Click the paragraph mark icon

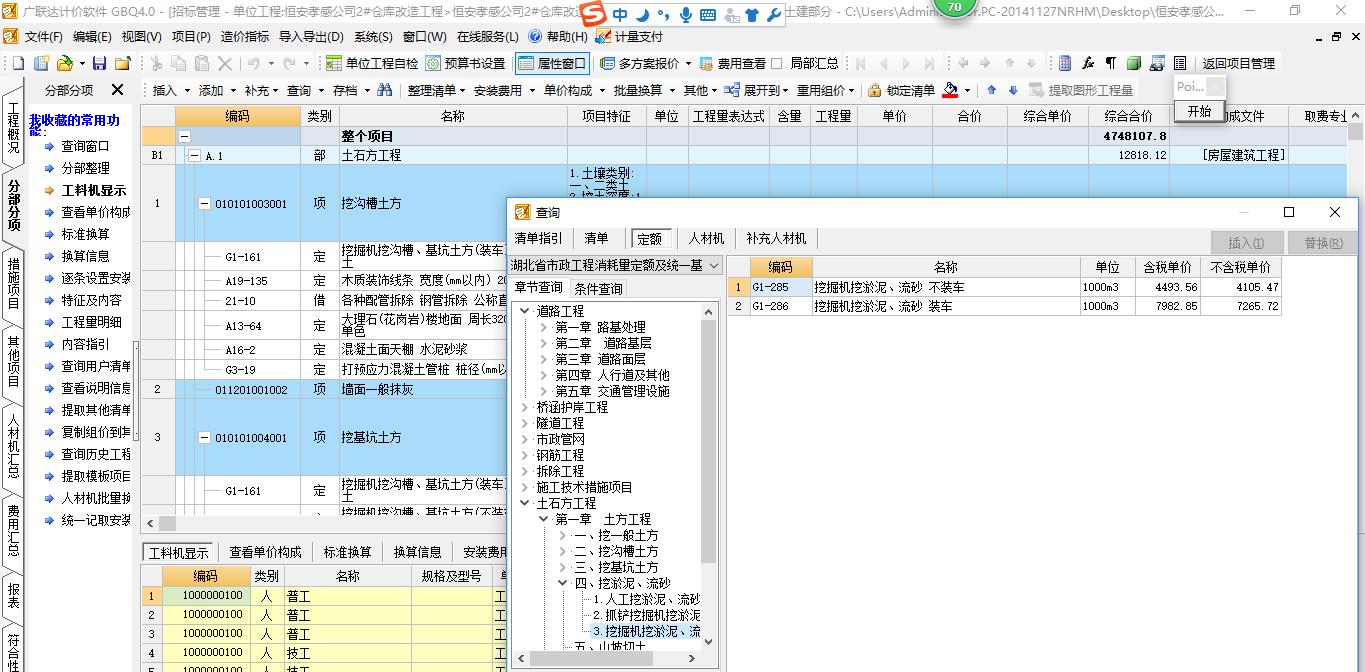(x=1110, y=63)
